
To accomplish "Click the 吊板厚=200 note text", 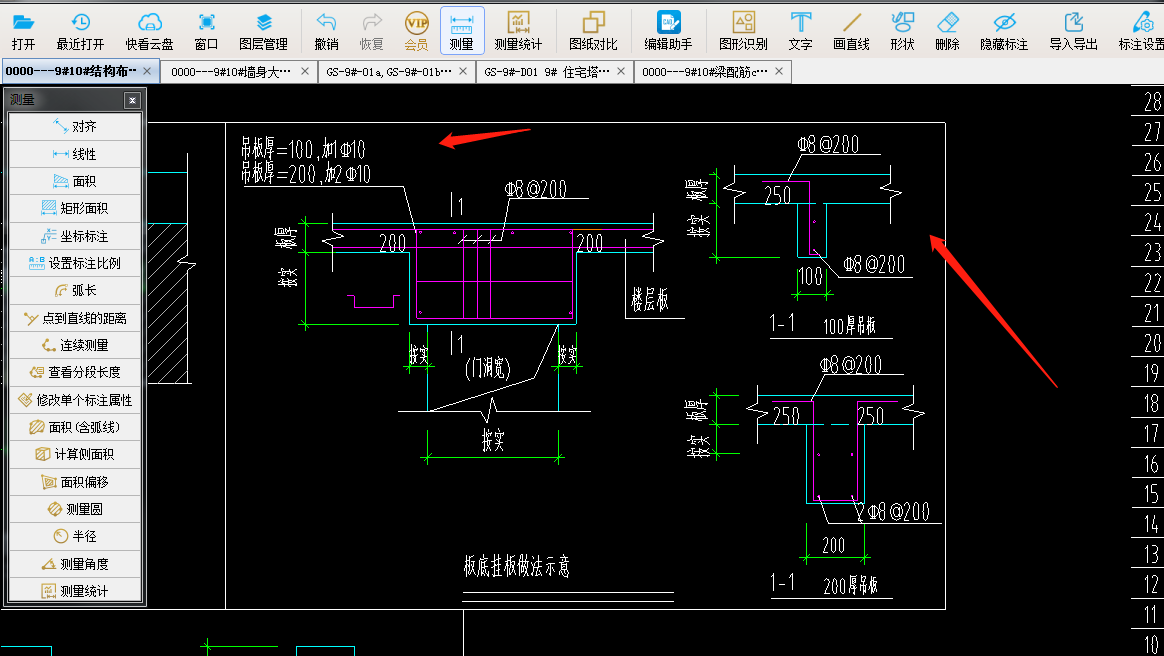I will point(305,174).
